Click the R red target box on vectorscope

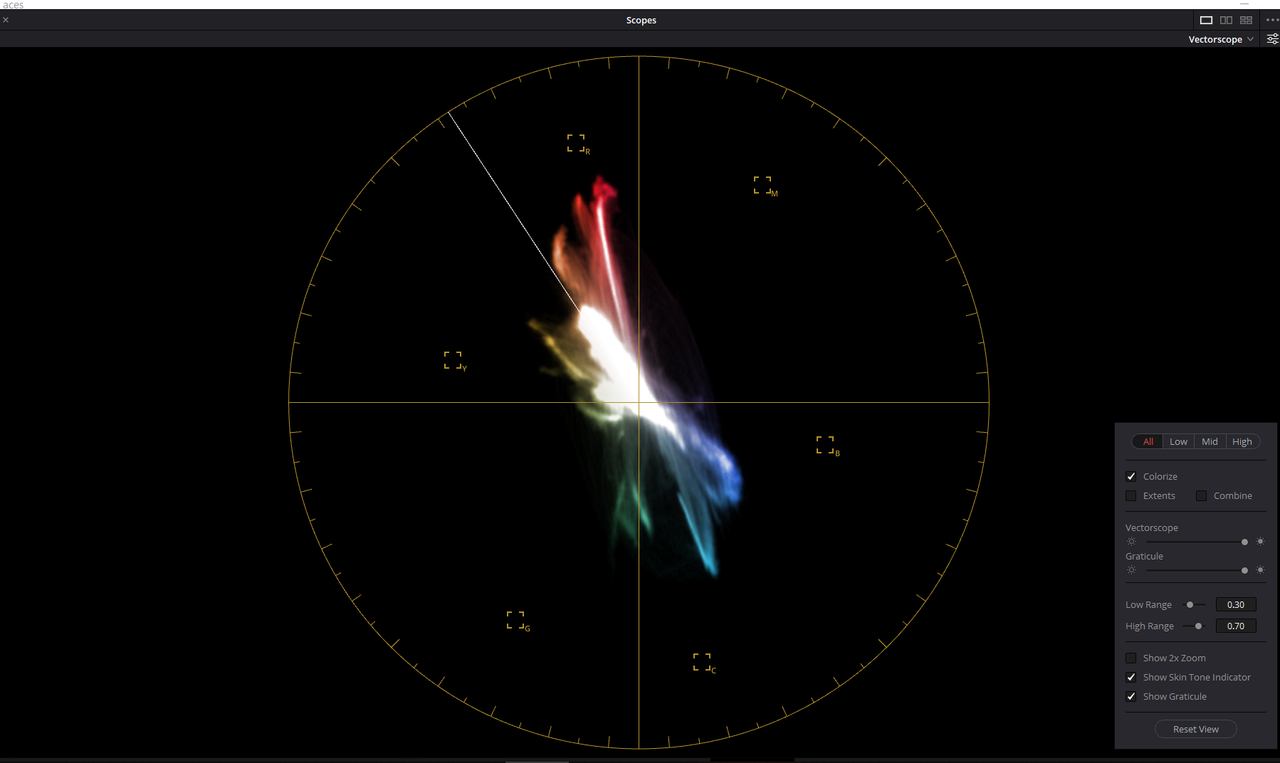pos(576,143)
